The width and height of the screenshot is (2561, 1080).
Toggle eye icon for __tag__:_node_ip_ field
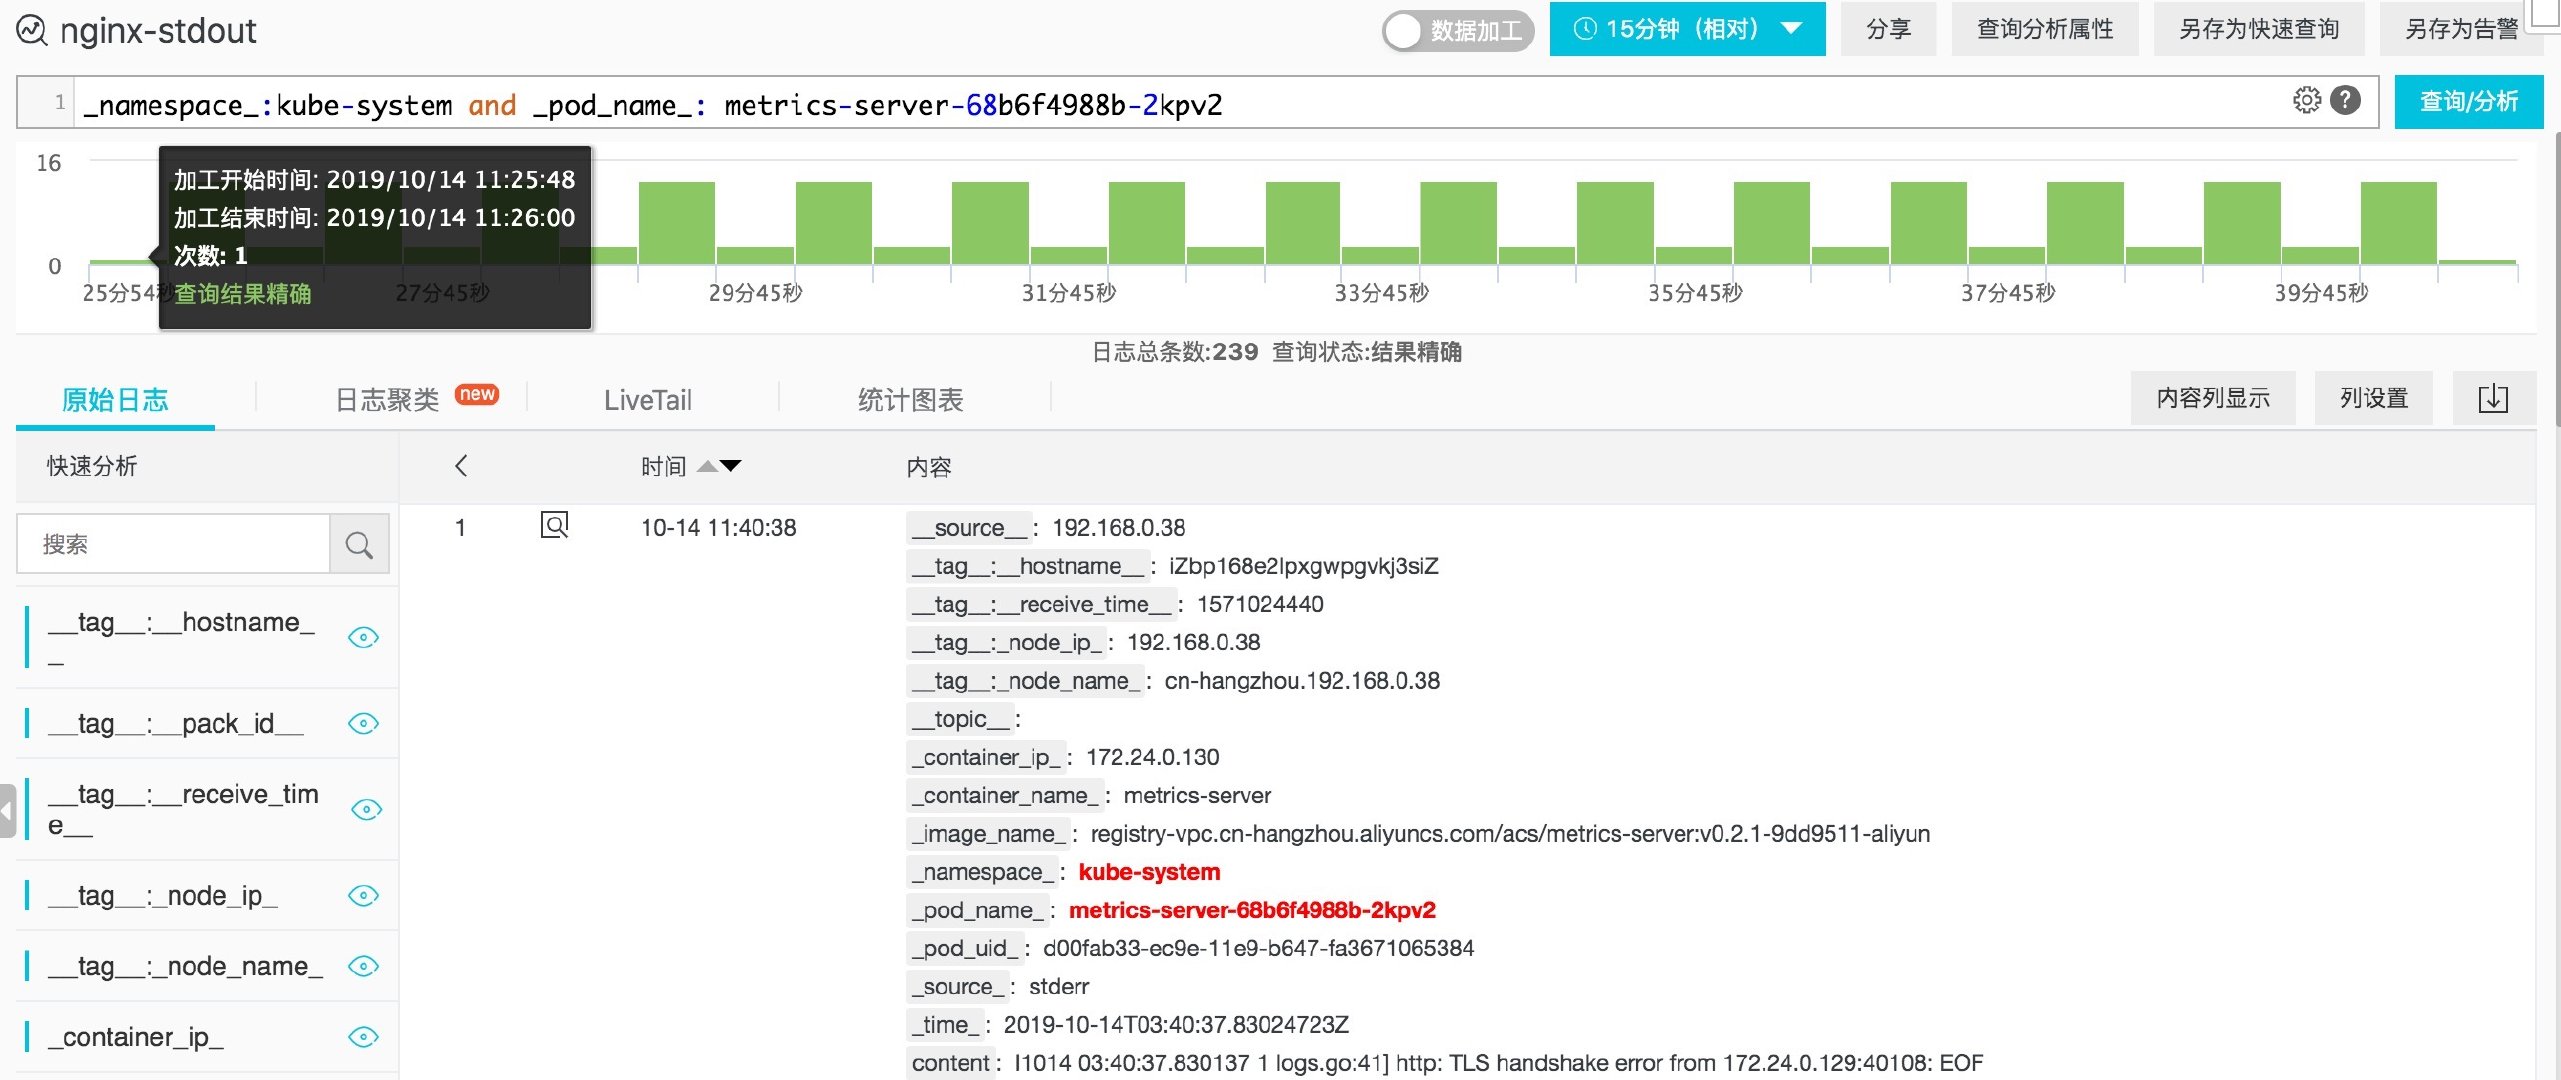point(363,895)
